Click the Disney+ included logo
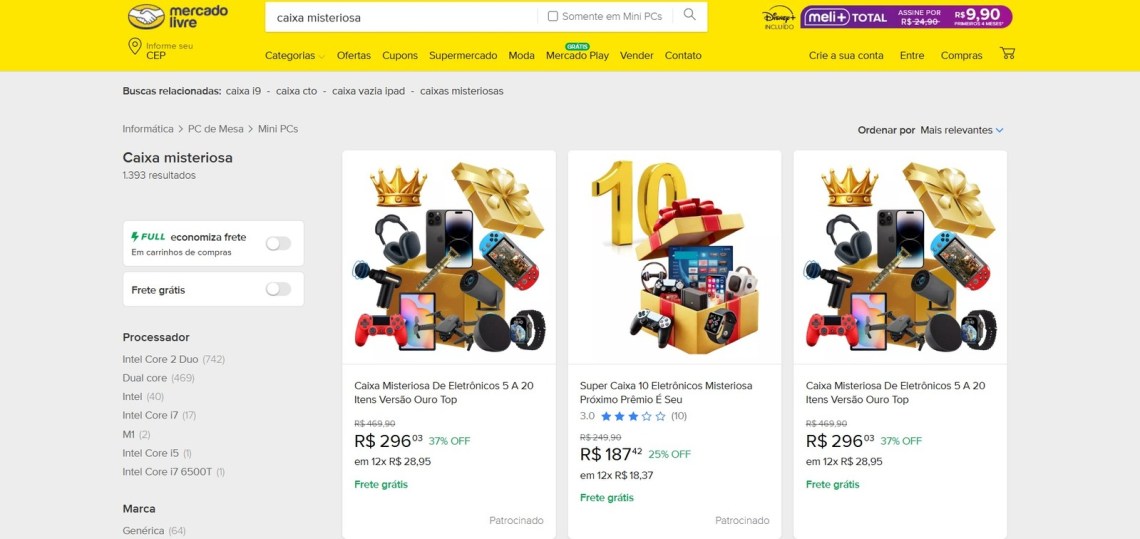1140x539 pixels. click(778, 17)
